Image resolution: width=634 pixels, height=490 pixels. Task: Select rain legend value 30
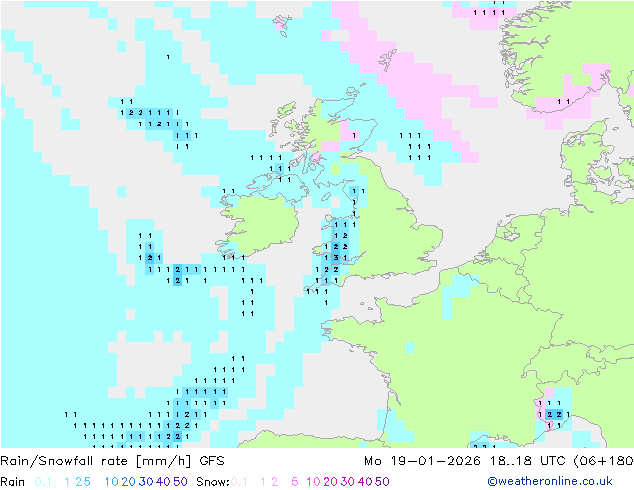(x=146, y=482)
